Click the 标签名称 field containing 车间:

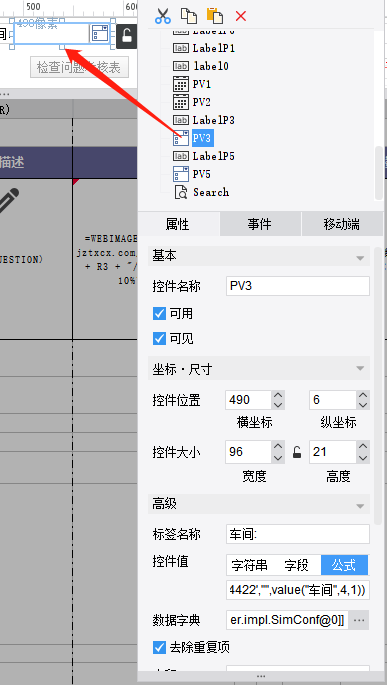point(298,534)
